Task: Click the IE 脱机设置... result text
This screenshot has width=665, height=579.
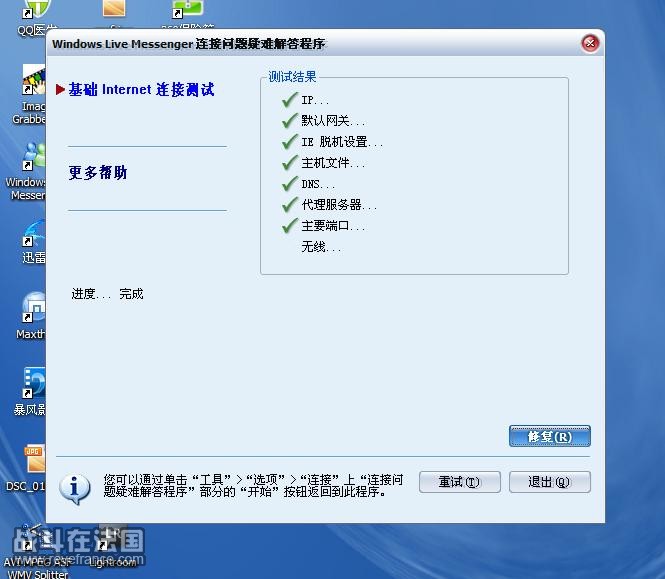Action: click(x=342, y=142)
